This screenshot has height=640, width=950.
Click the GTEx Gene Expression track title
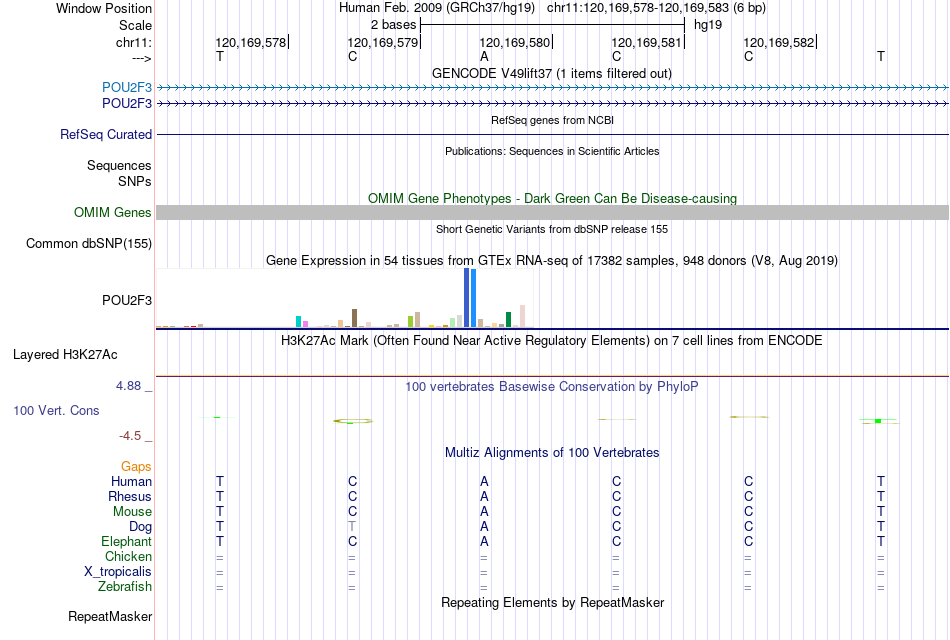point(552,261)
